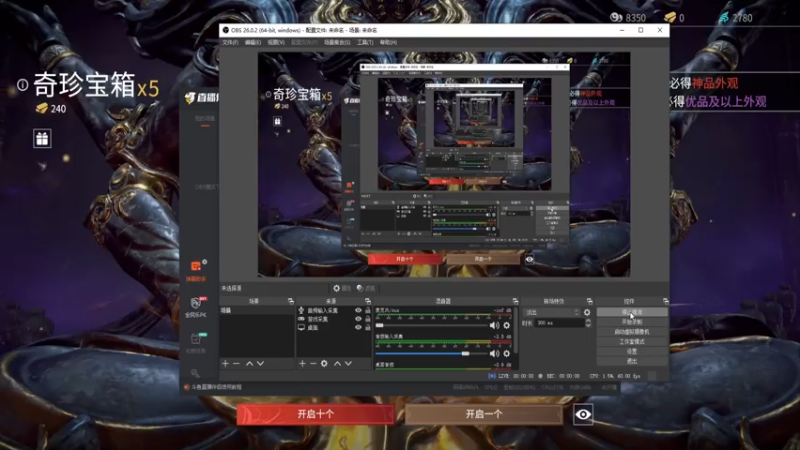The width and height of the screenshot is (800, 450).
Task: Click the OBS preview canvas
Action: (444, 164)
